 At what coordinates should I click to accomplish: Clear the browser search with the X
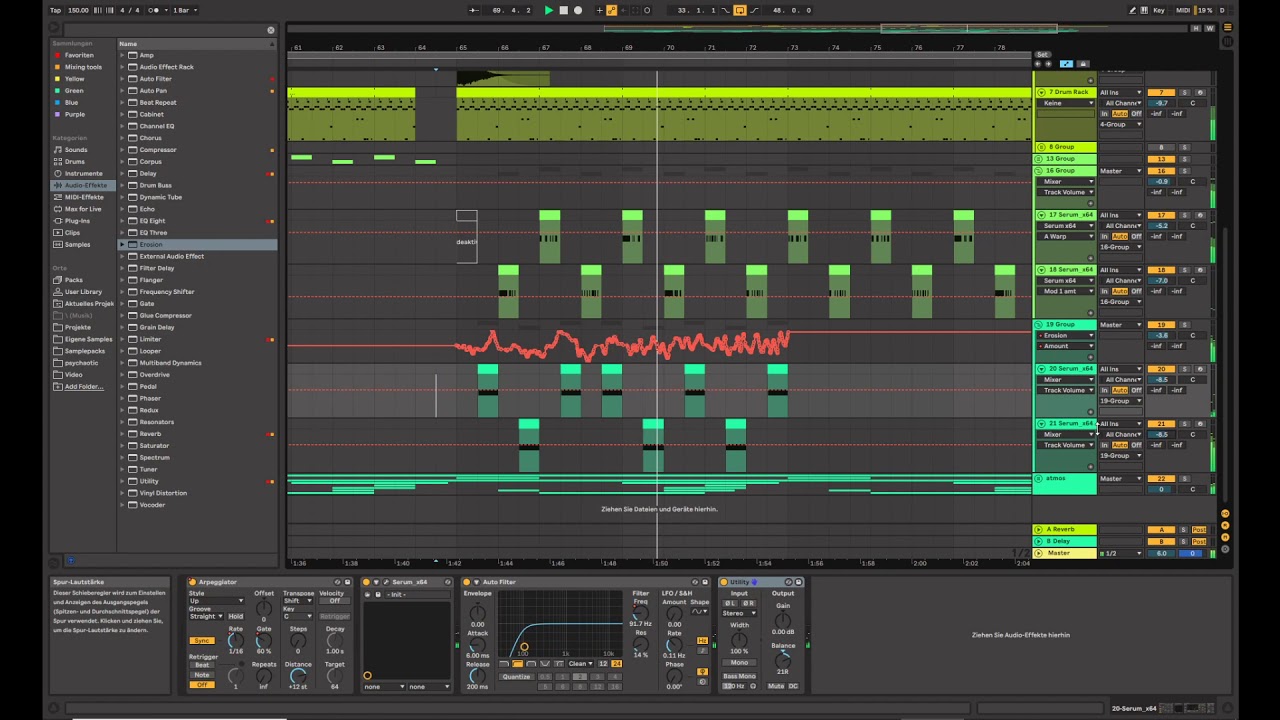click(270, 30)
